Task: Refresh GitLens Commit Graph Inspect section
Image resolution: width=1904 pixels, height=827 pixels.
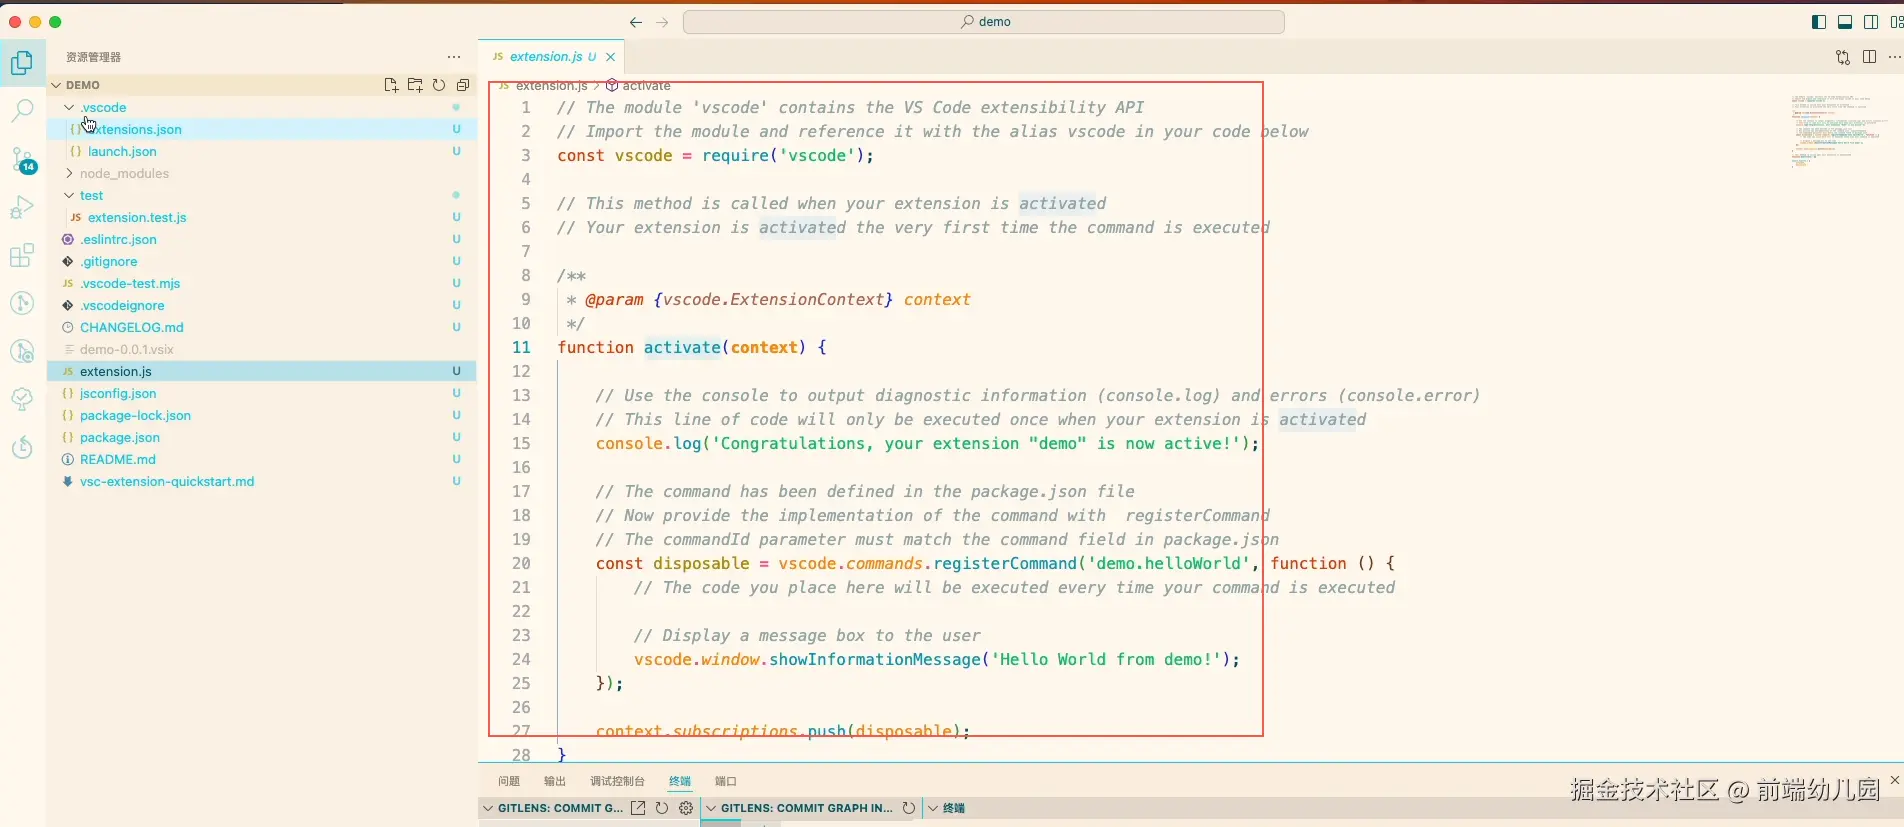Action: tap(909, 808)
